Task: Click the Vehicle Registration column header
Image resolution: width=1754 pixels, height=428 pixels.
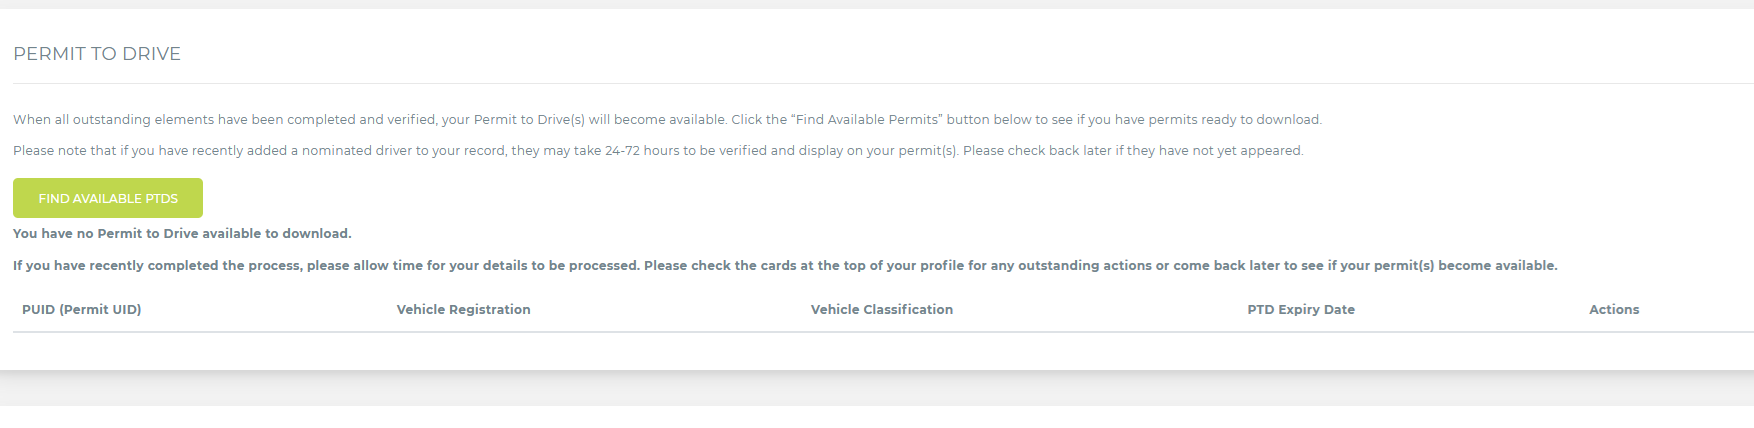Action: pyautogui.click(x=463, y=310)
